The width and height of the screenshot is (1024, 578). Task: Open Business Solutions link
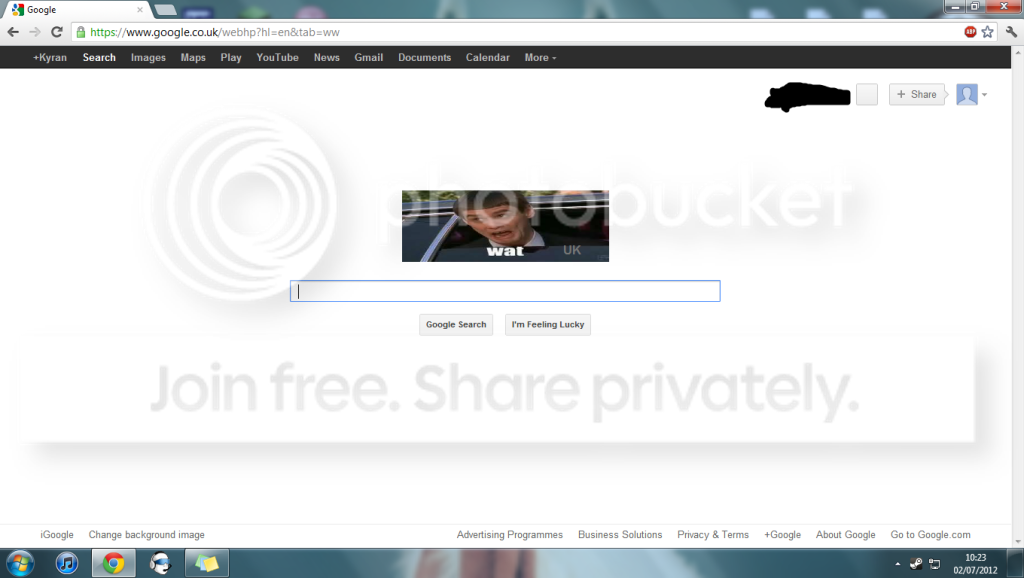click(620, 535)
